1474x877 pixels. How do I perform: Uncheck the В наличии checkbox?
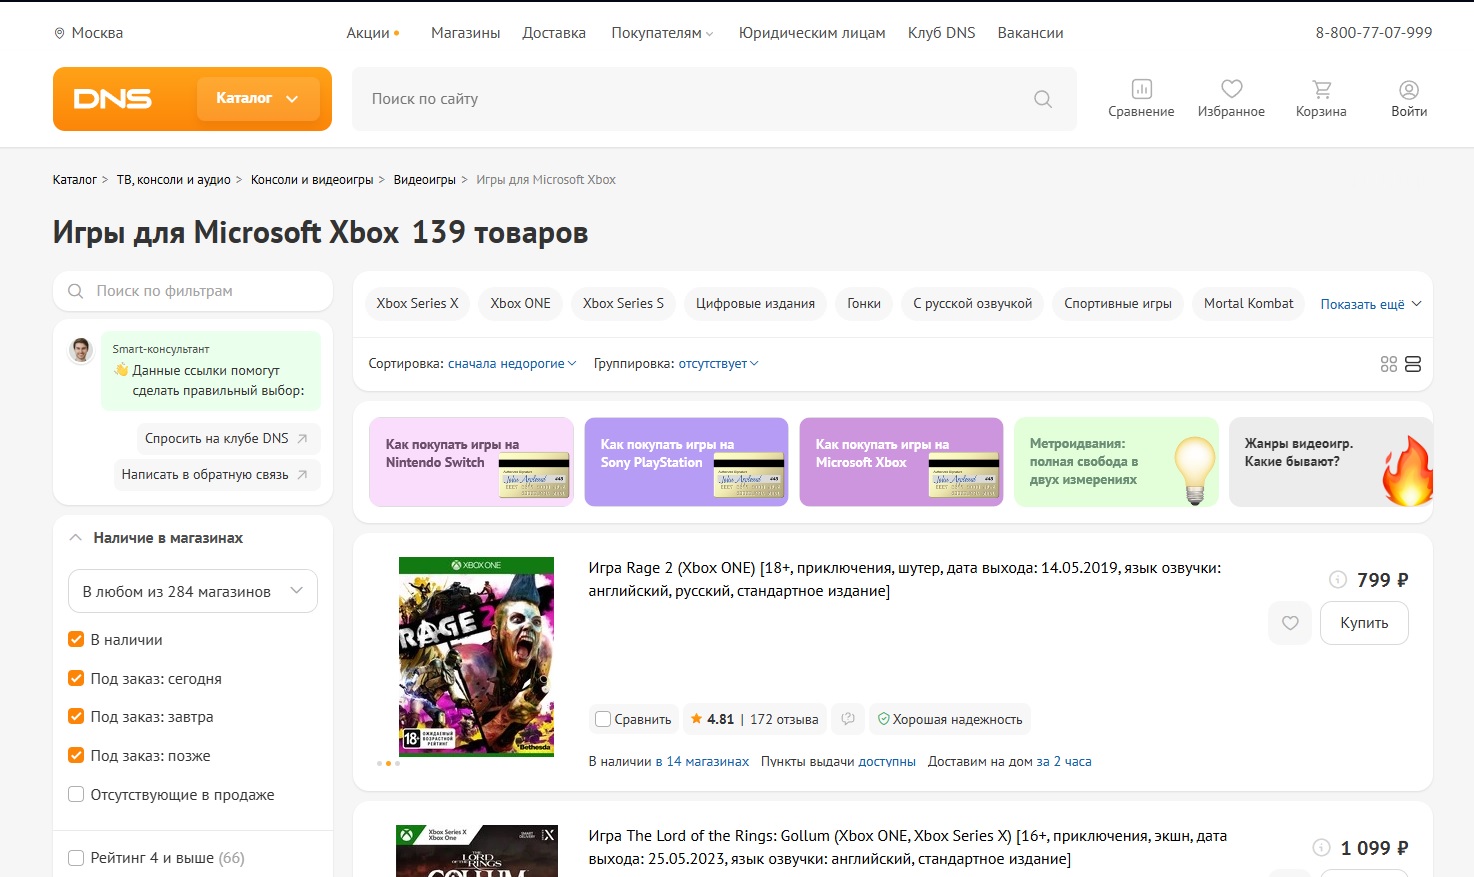coord(76,640)
